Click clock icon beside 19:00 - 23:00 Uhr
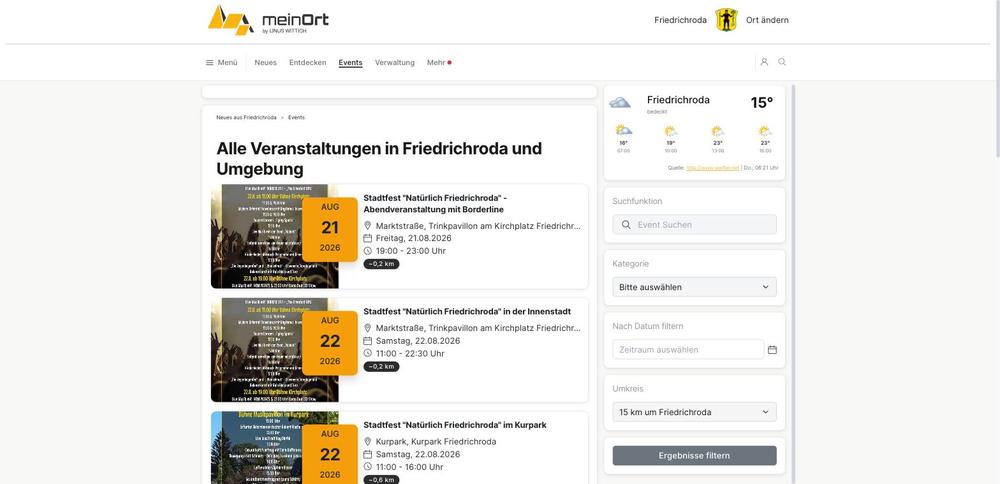The width and height of the screenshot is (1000, 484). pyautogui.click(x=367, y=251)
